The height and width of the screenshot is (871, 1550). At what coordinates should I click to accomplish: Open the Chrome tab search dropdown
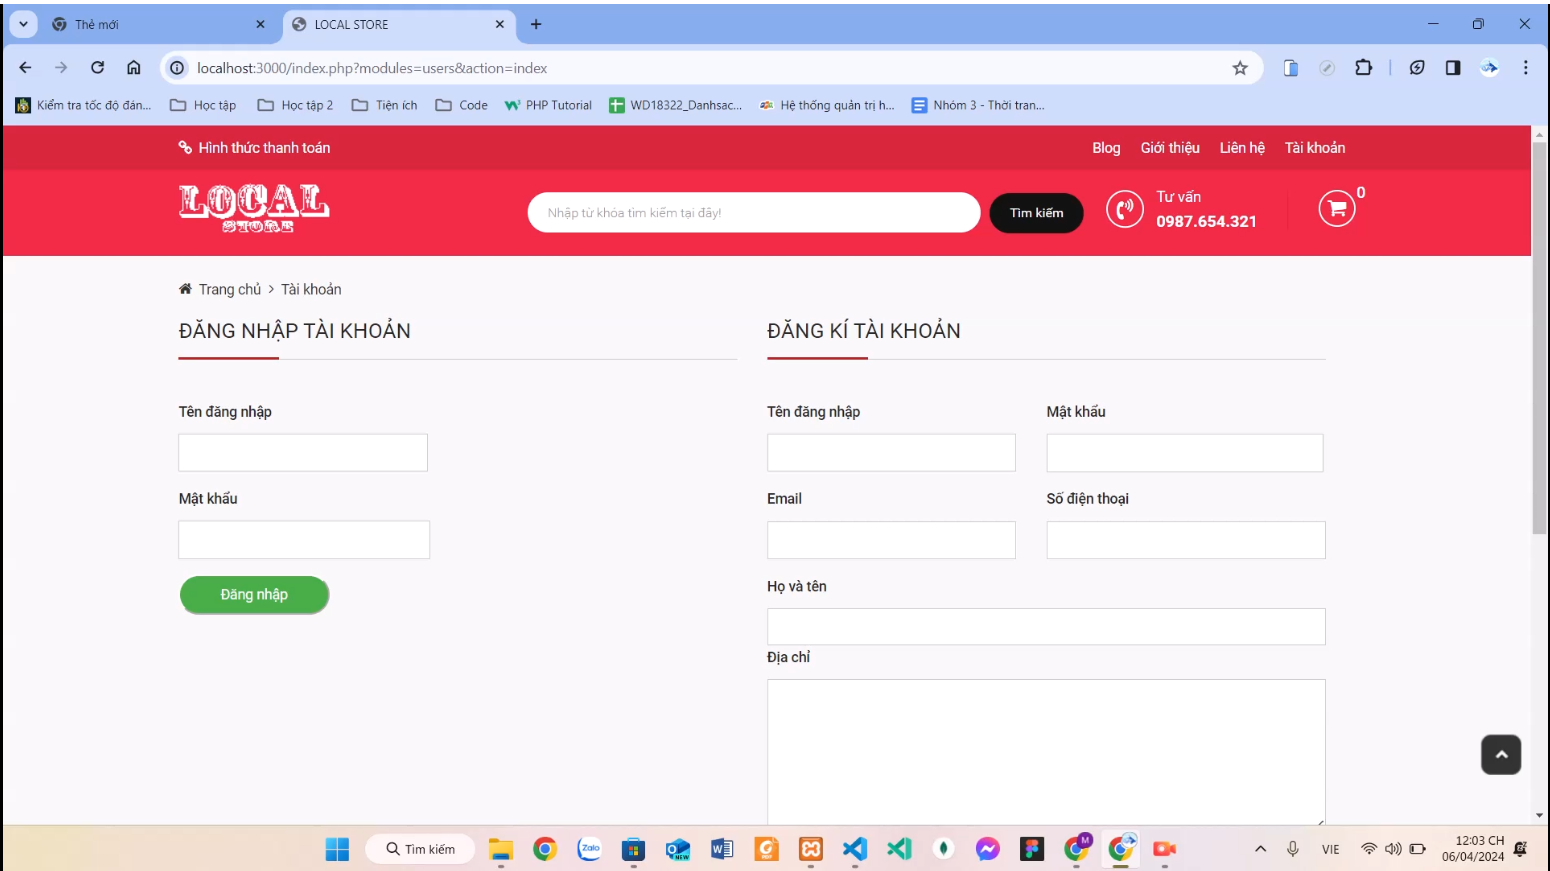click(23, 24)
